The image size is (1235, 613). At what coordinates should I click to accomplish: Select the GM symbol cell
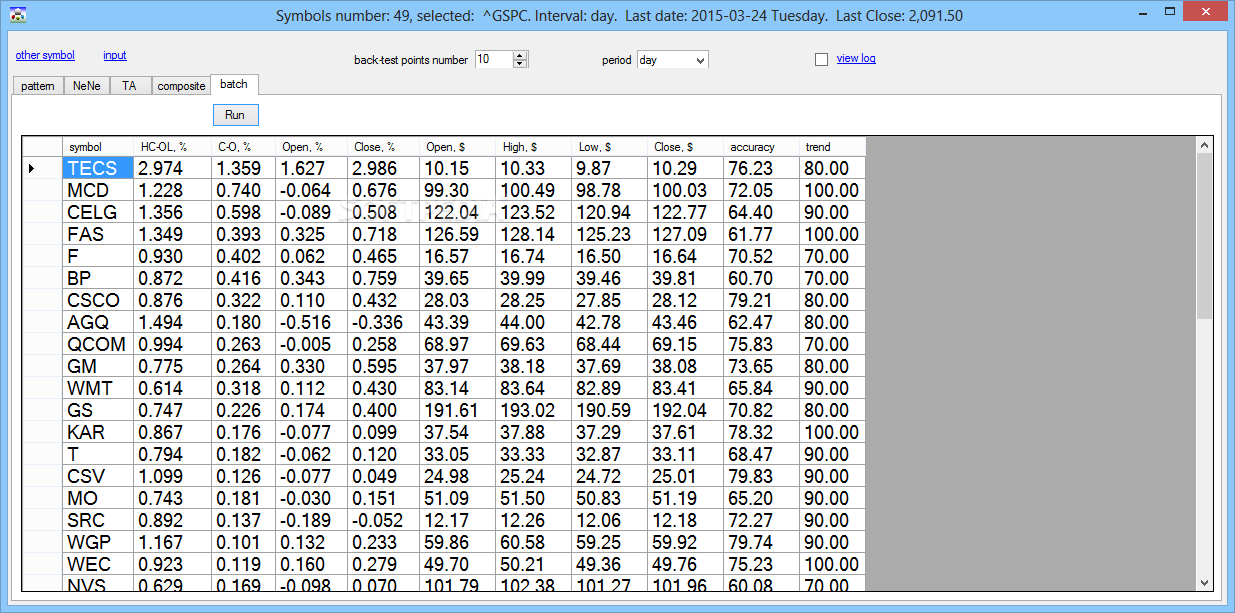click(98, 367)
